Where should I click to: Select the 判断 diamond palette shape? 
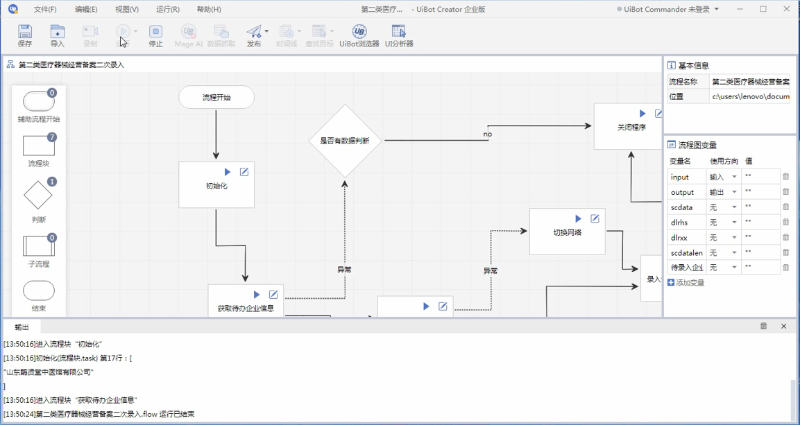[x=38, y=195]
